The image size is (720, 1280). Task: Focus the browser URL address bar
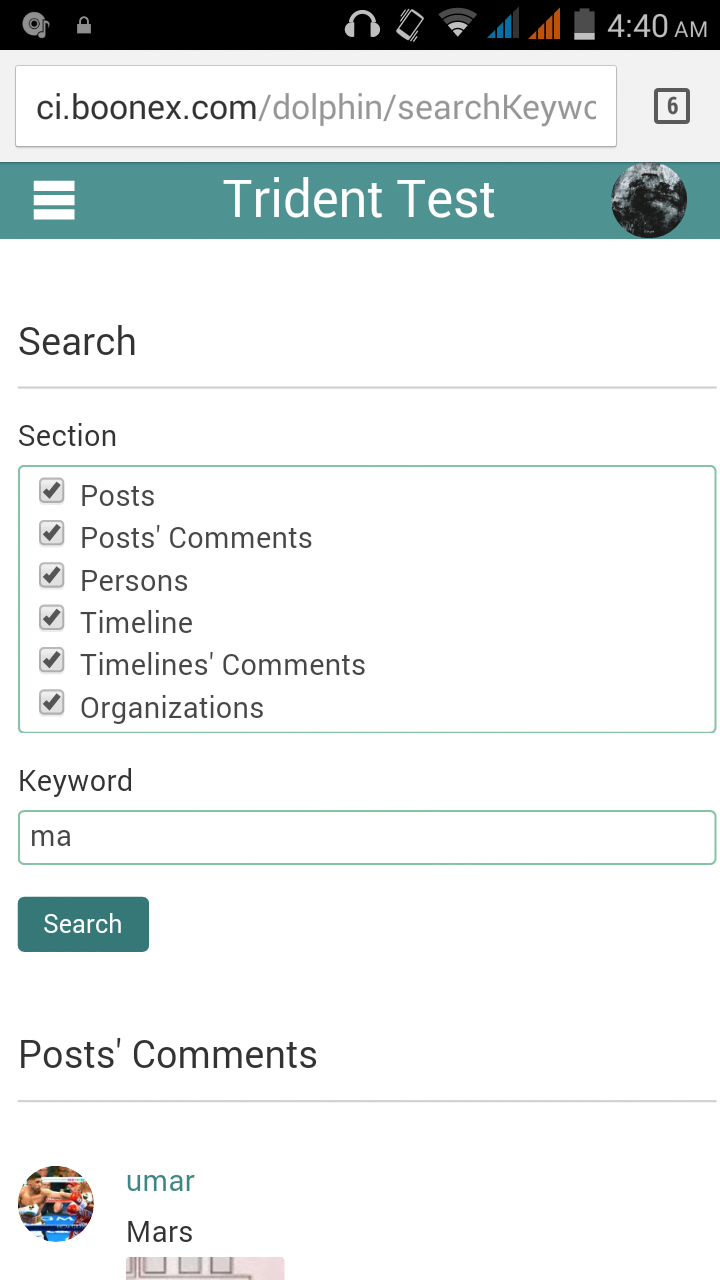click(316, 107)
